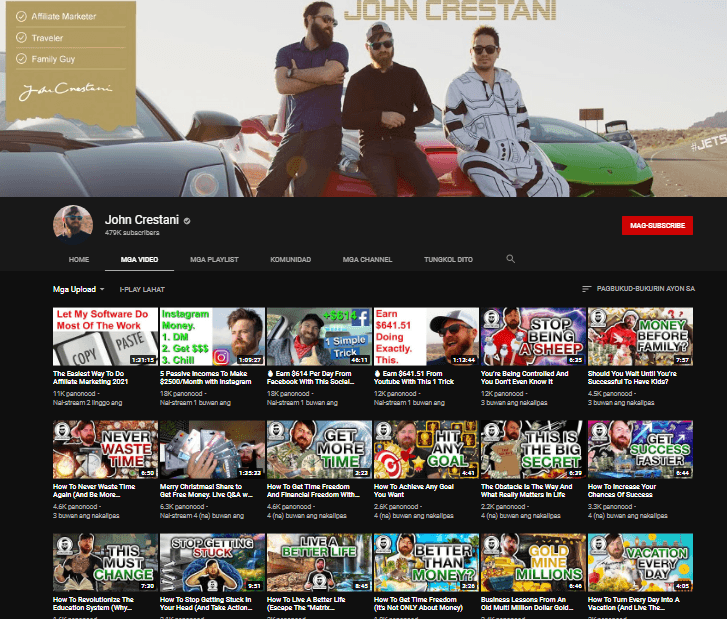This screenshot has height=619, width=727.
Task: Open How To Never Waste Time Again title
Action: (94, 491)
